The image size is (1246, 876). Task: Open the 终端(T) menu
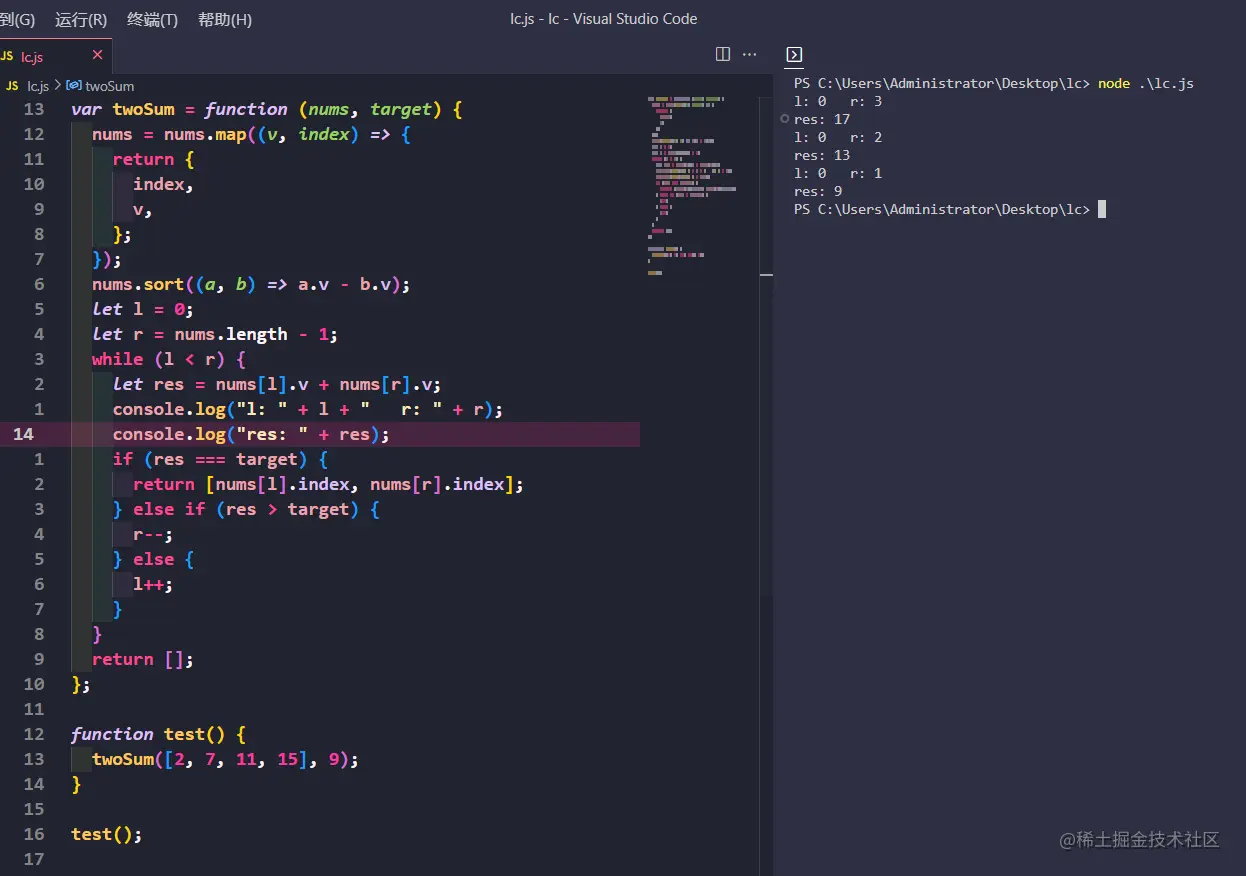(153, 19)
